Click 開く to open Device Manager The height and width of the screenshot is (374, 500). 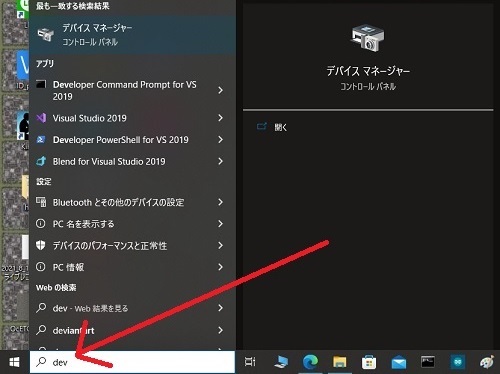point(281,127)
